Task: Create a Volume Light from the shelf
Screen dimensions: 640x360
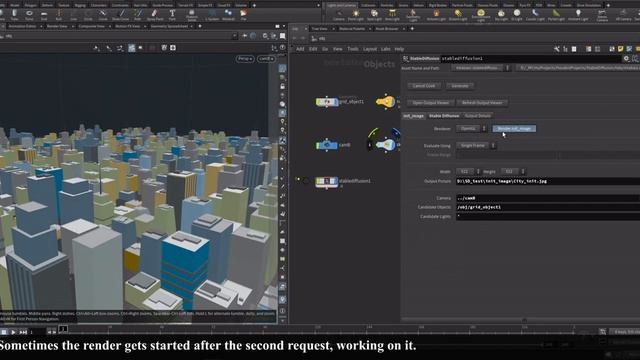Action: pos(436,16)
